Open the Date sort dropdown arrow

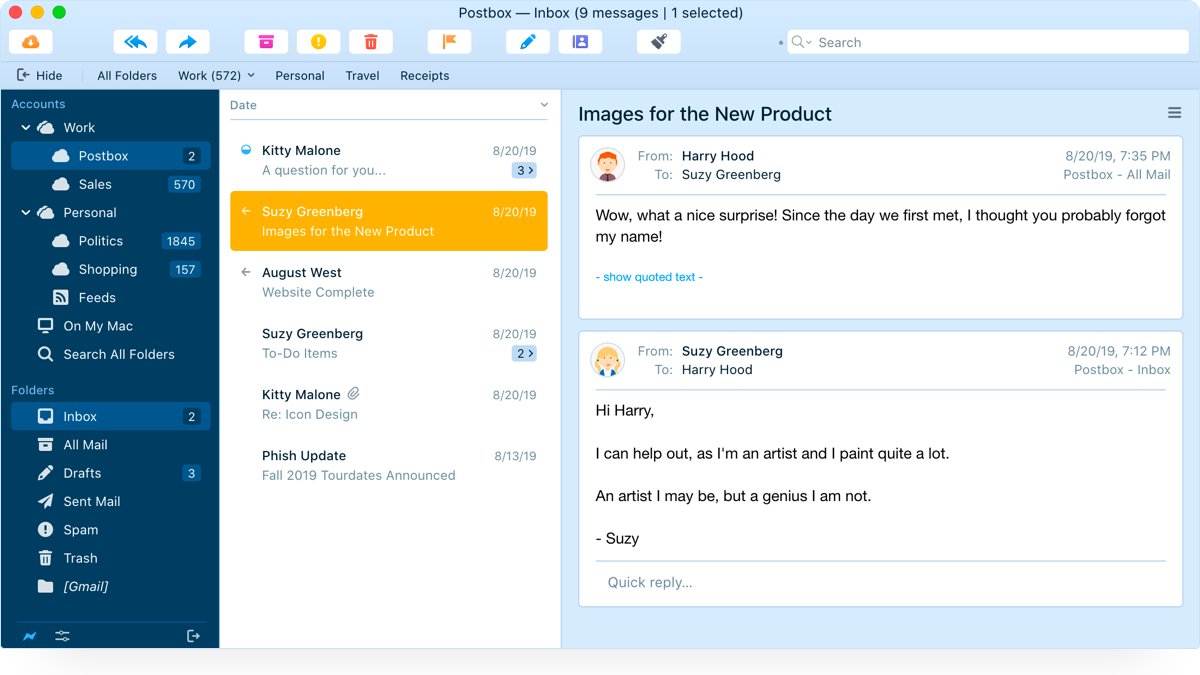tap(544, 105)
